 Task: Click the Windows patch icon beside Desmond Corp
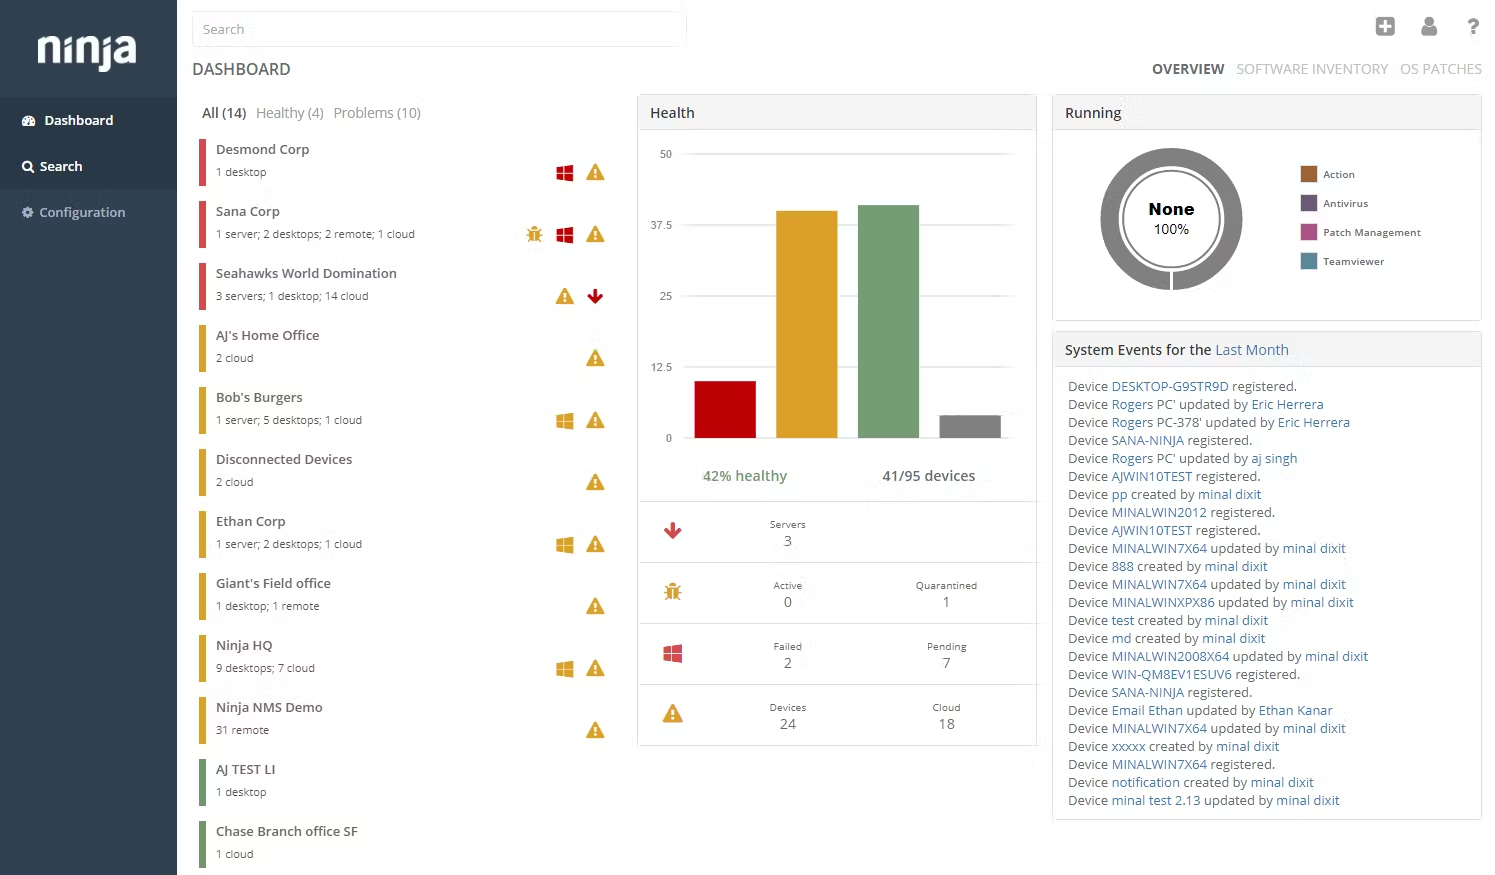pos(564,172)
